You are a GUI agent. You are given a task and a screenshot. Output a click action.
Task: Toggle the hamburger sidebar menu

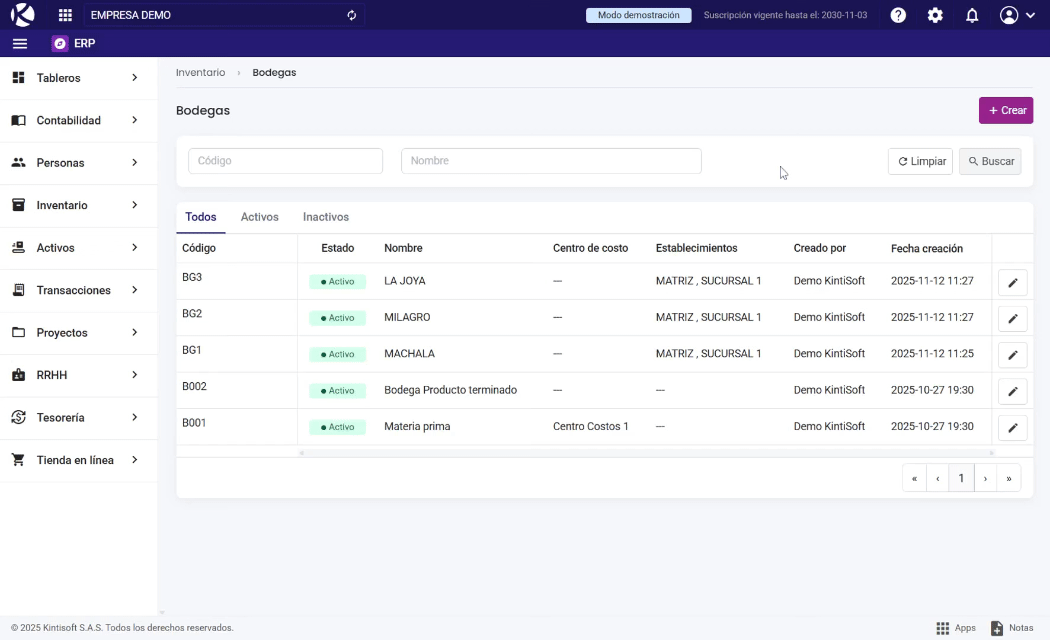click(20, 44)
